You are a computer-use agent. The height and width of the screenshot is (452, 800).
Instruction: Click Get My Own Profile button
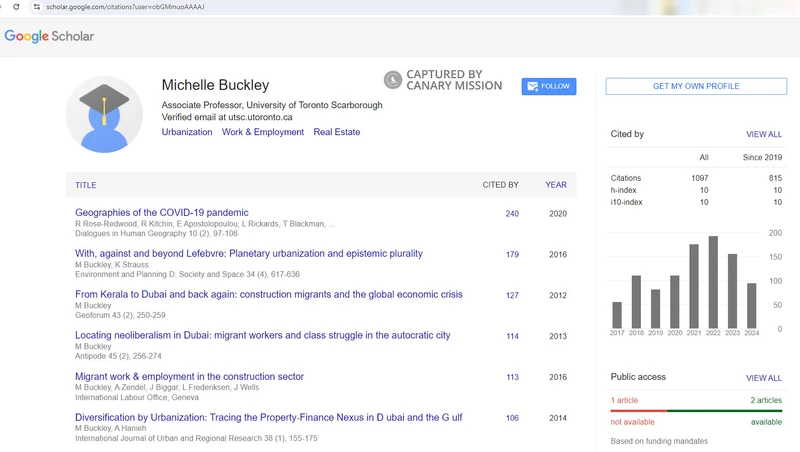[696, 86]
